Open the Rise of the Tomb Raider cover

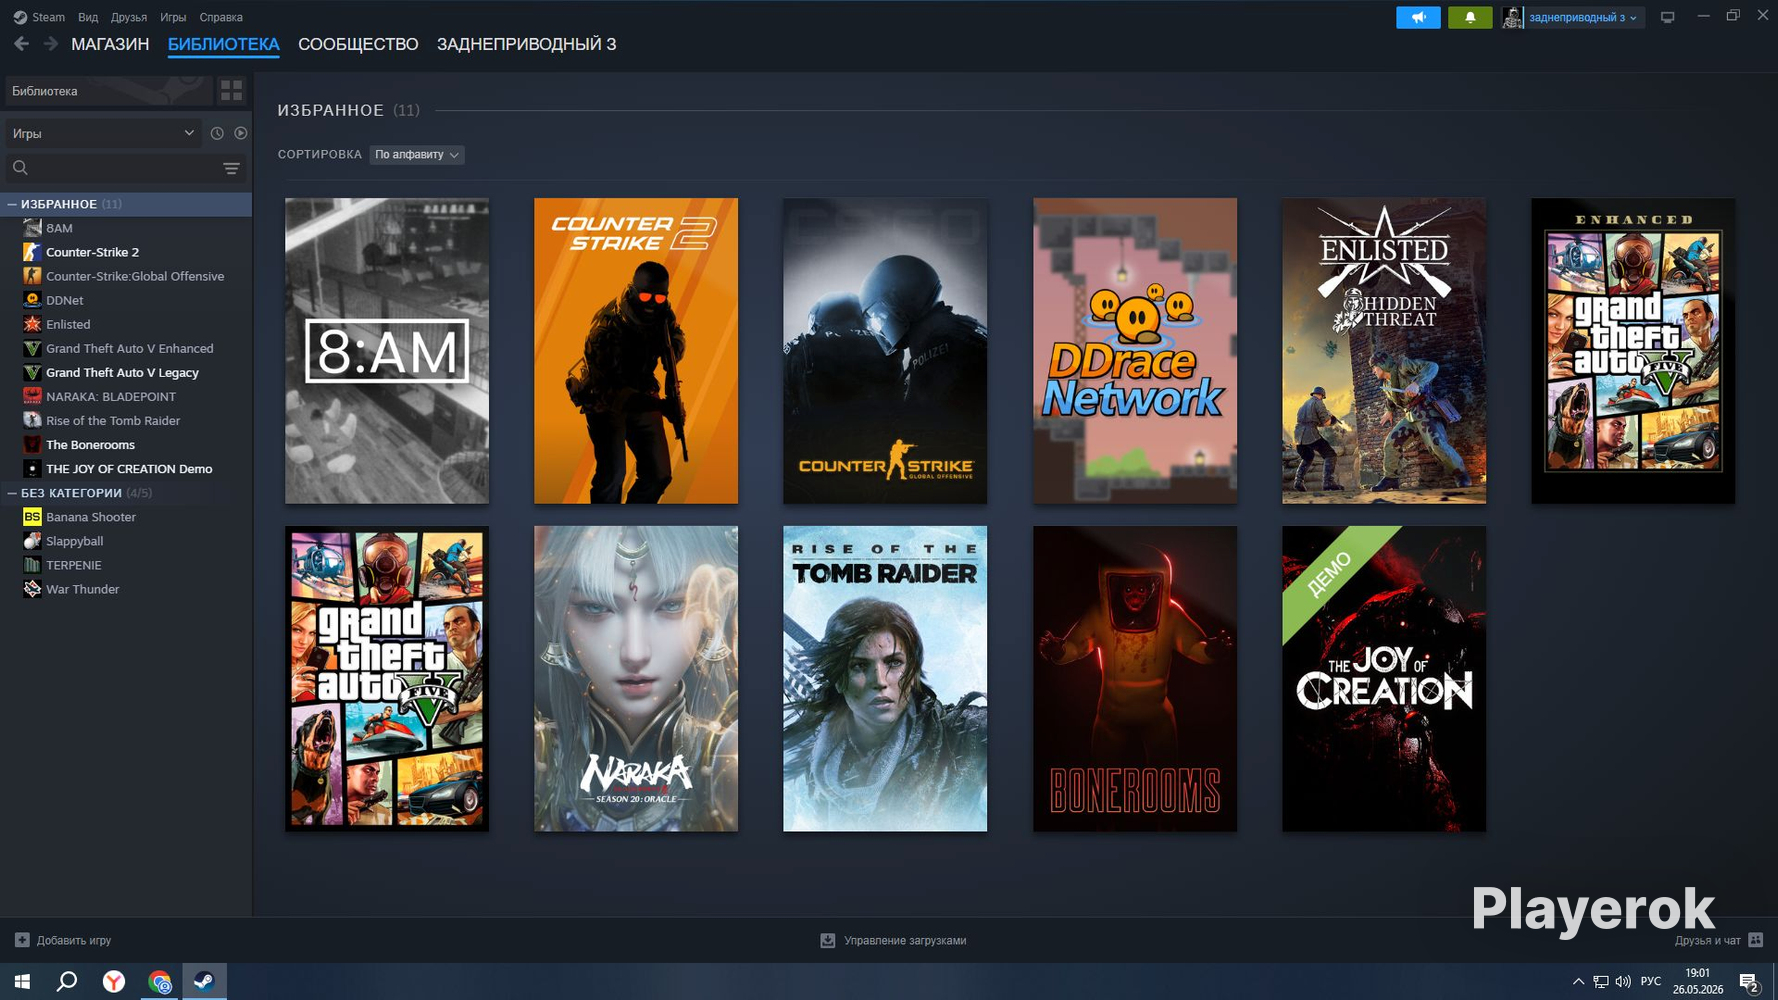[885, 679]
